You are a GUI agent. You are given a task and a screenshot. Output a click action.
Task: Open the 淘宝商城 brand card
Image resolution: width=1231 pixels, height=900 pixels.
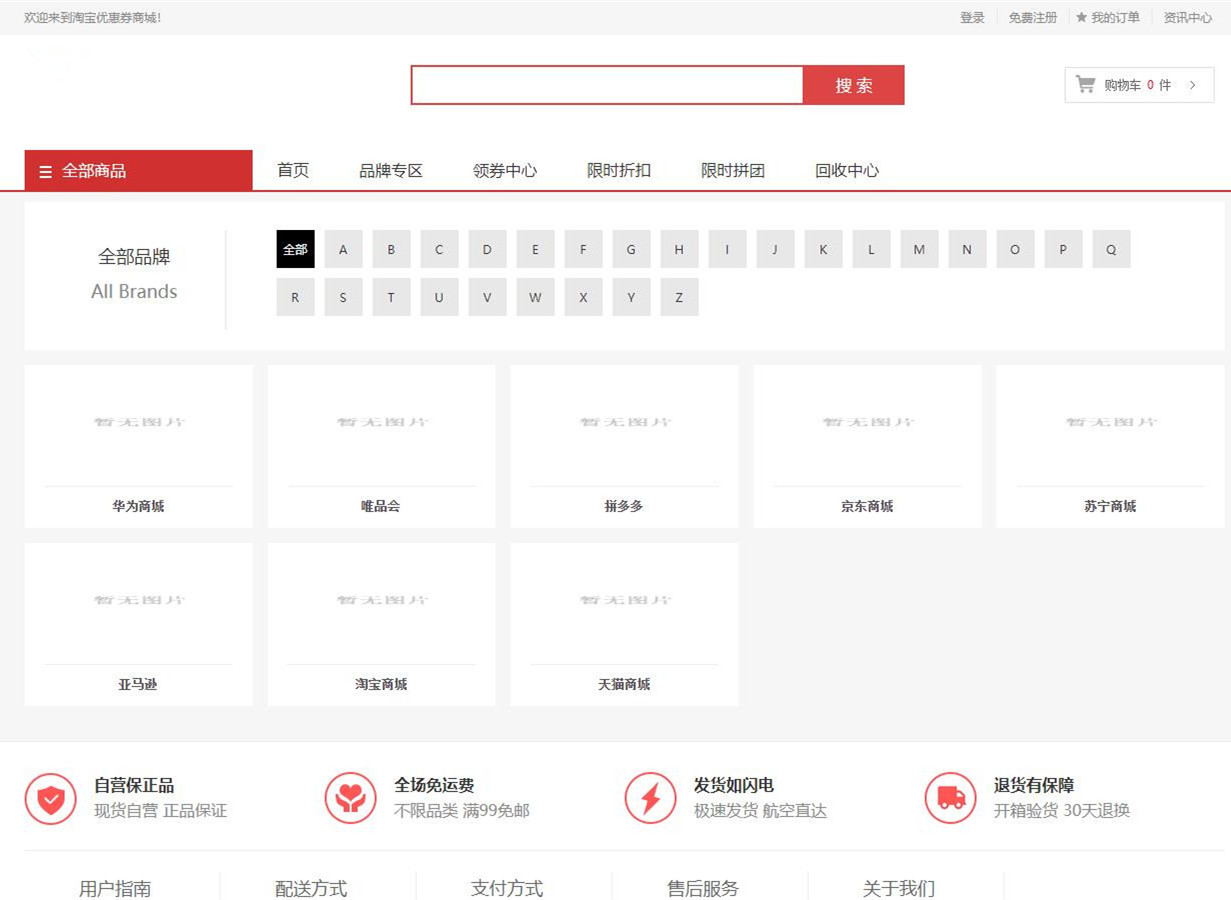[381, 624]
